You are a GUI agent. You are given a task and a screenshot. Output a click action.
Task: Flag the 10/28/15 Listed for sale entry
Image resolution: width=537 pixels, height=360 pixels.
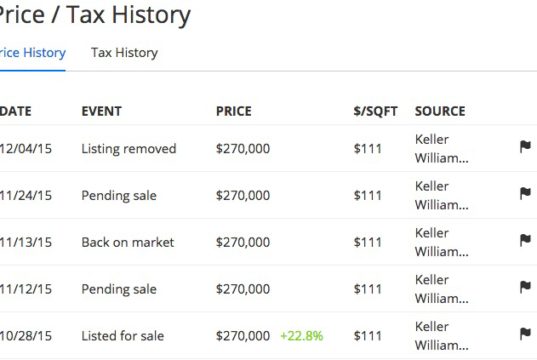[525, 334]
